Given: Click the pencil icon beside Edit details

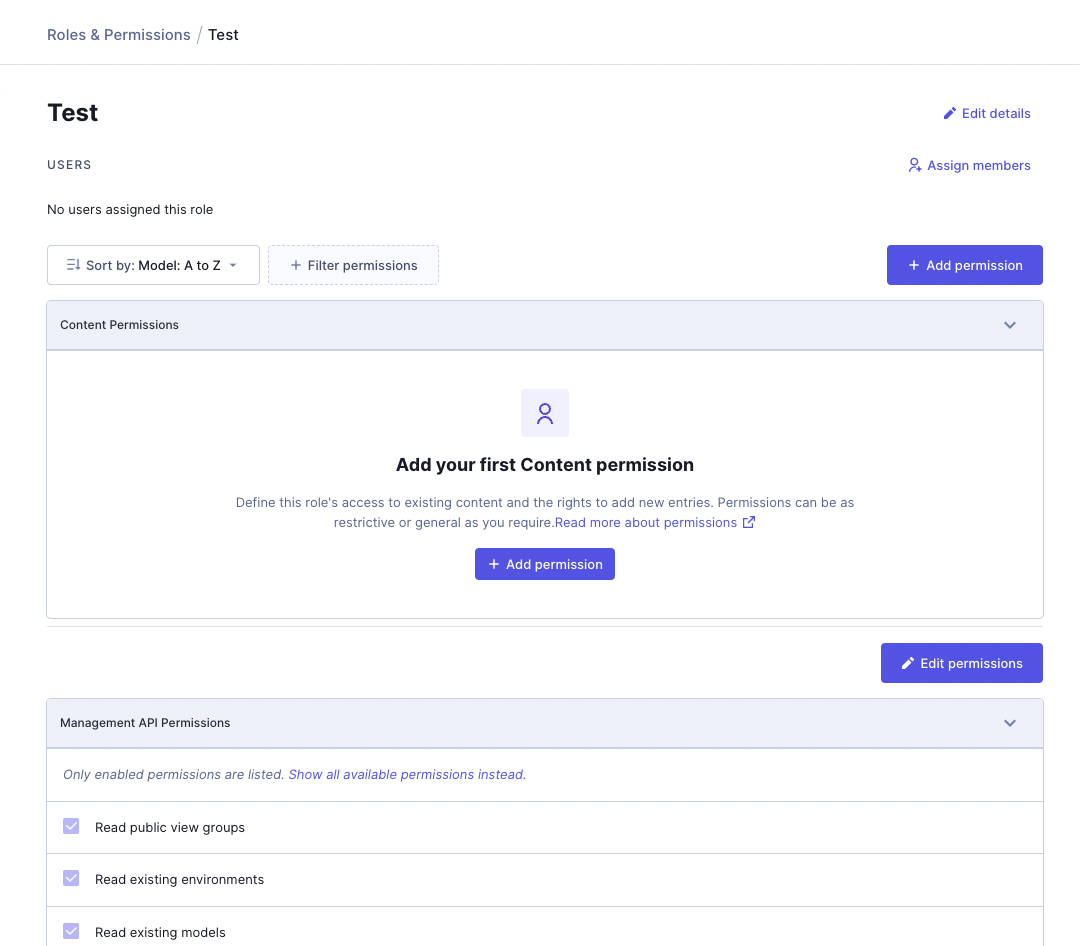Looking at the screenshot, I should click(950, 114).
